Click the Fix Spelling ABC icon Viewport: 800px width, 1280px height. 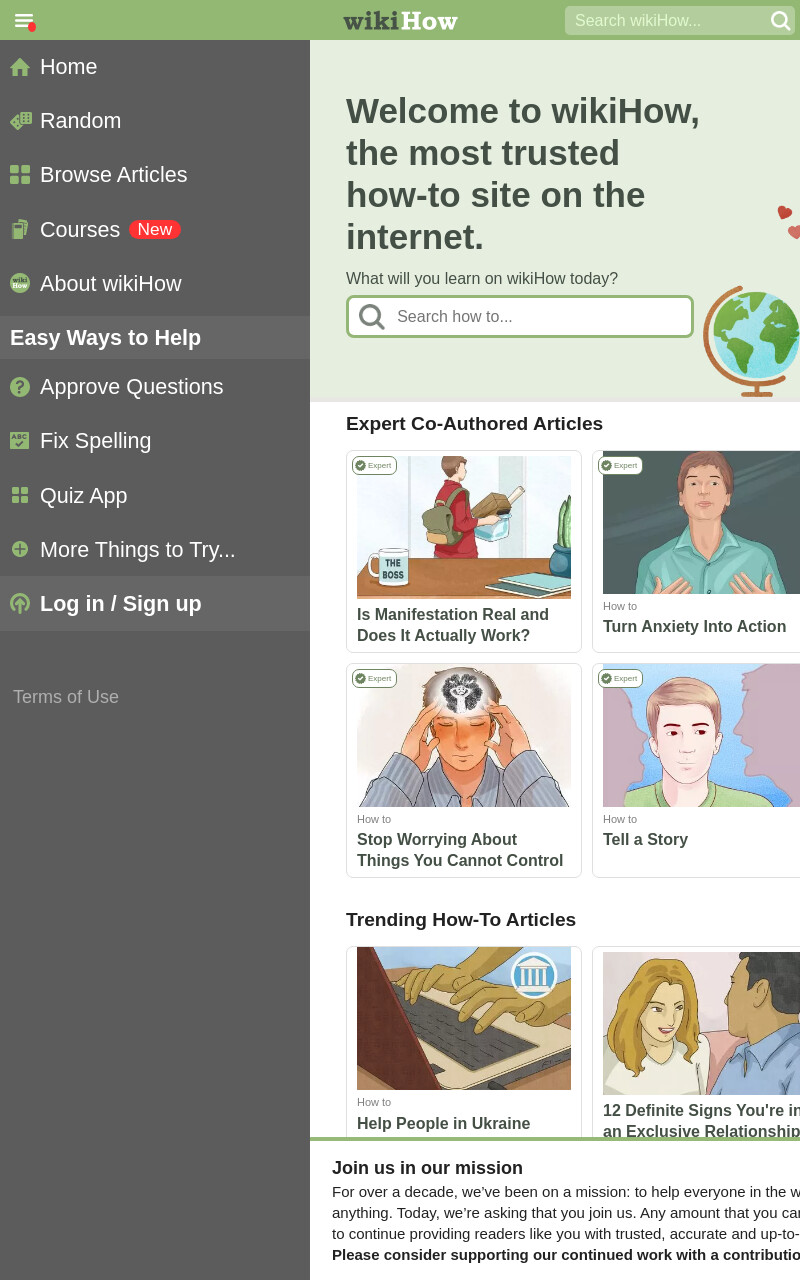(20, 441)
